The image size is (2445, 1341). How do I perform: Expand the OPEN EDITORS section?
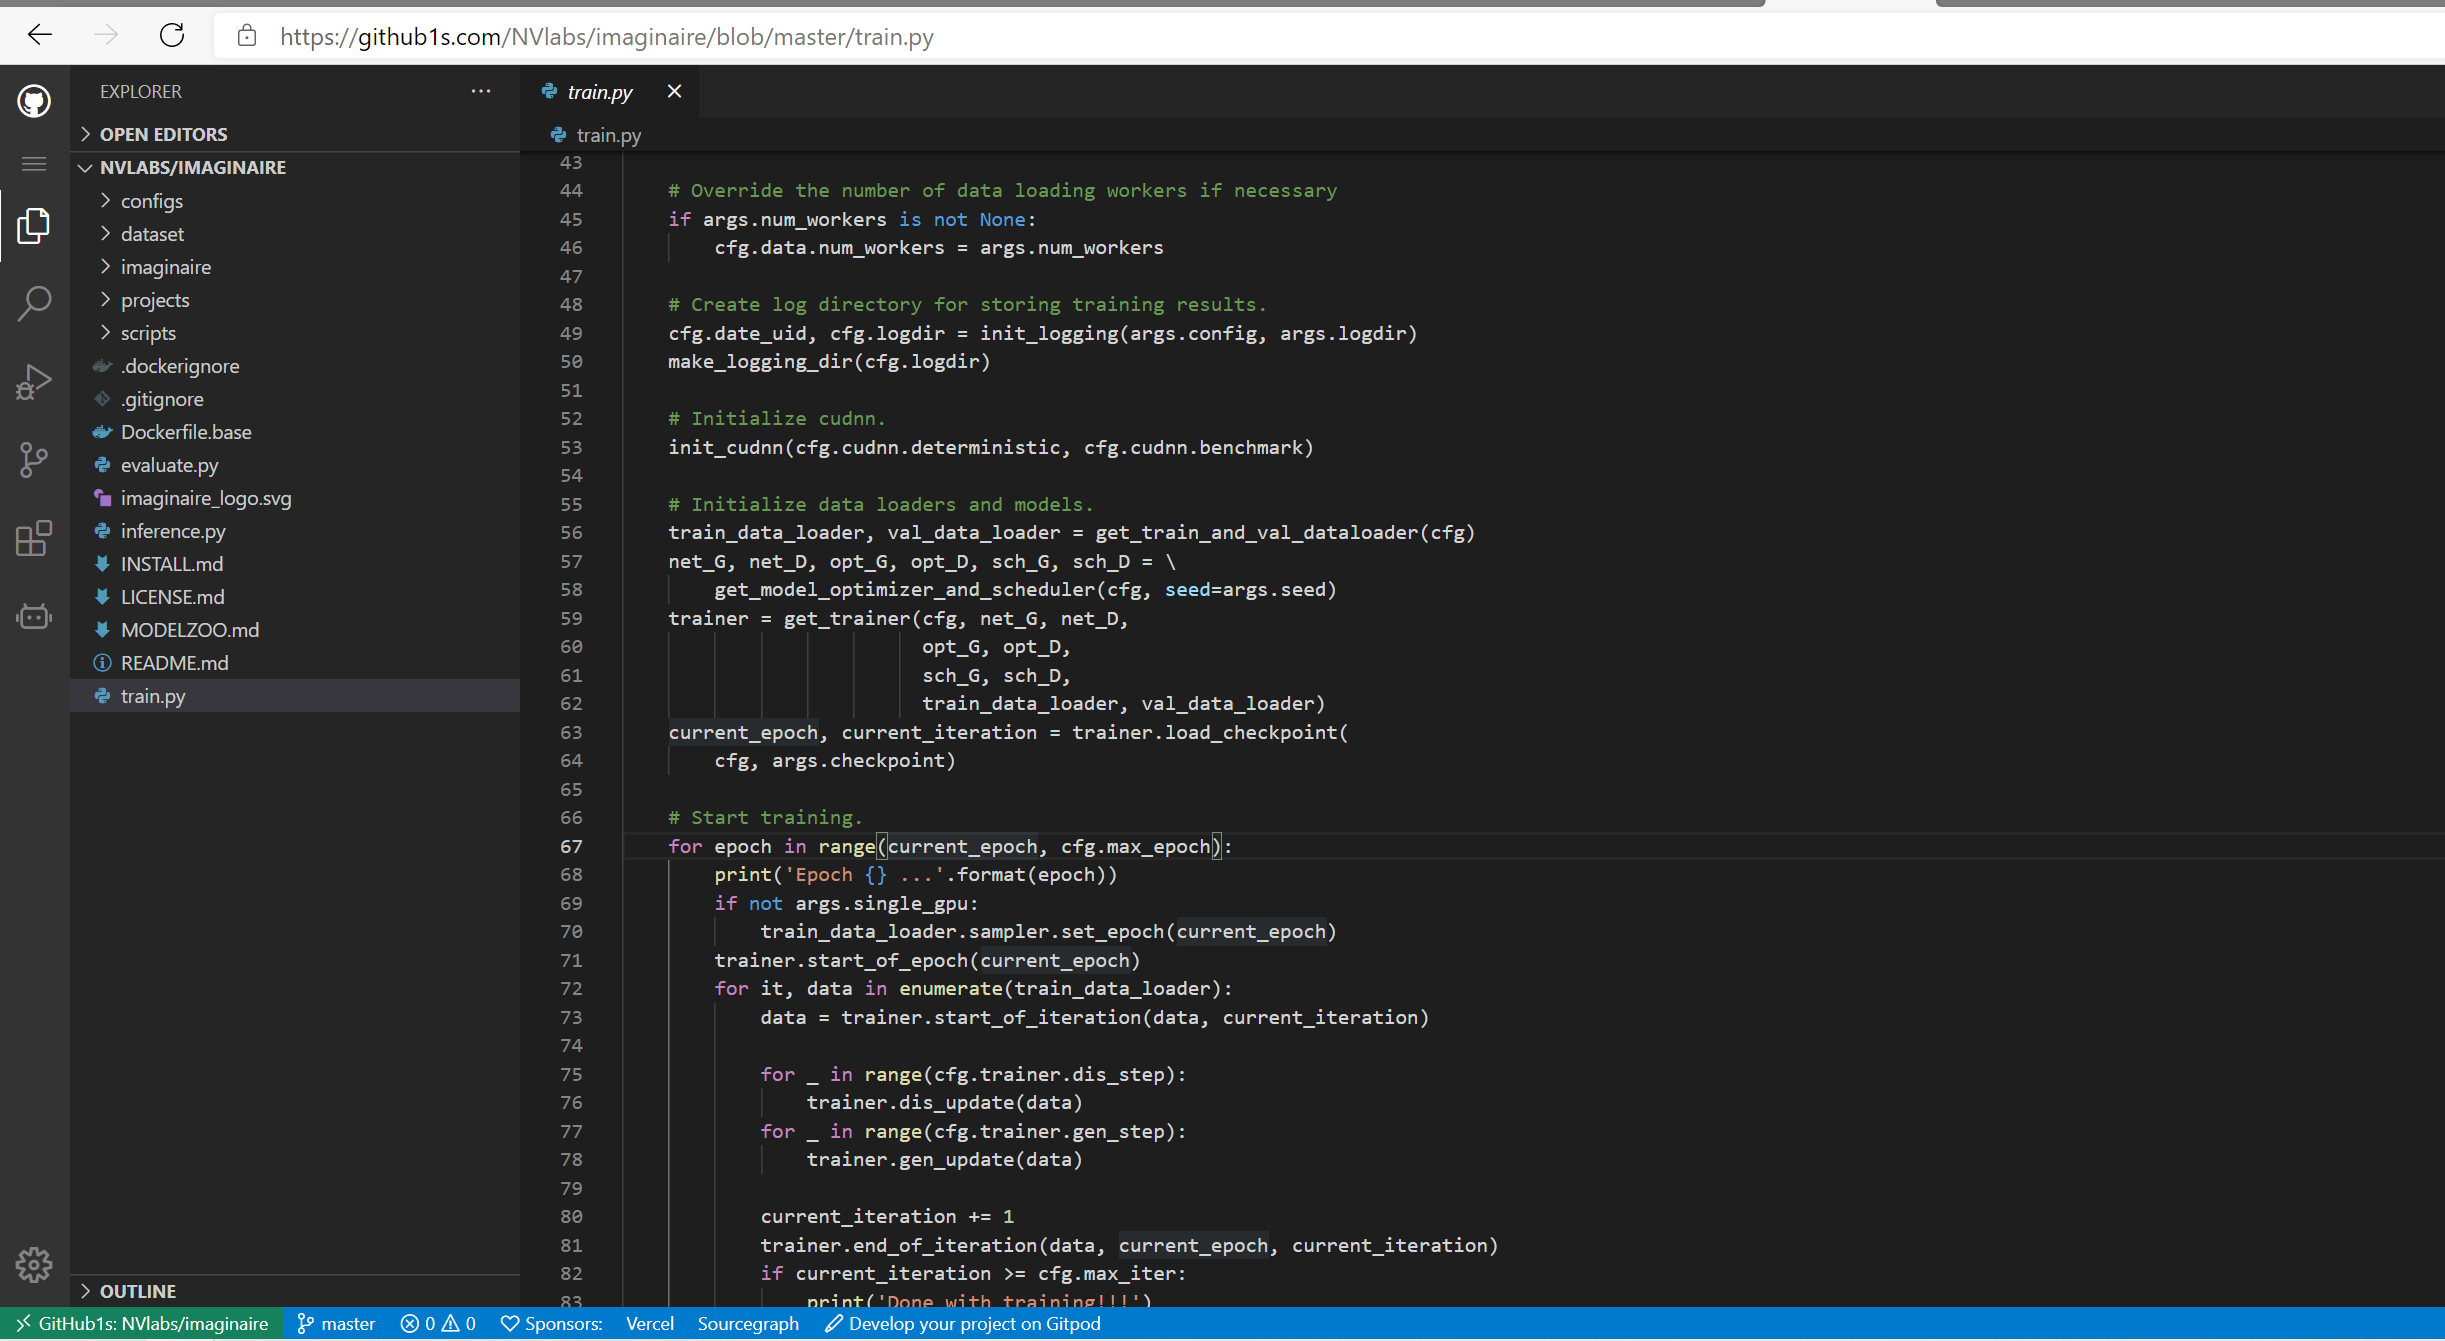point(163,134)
